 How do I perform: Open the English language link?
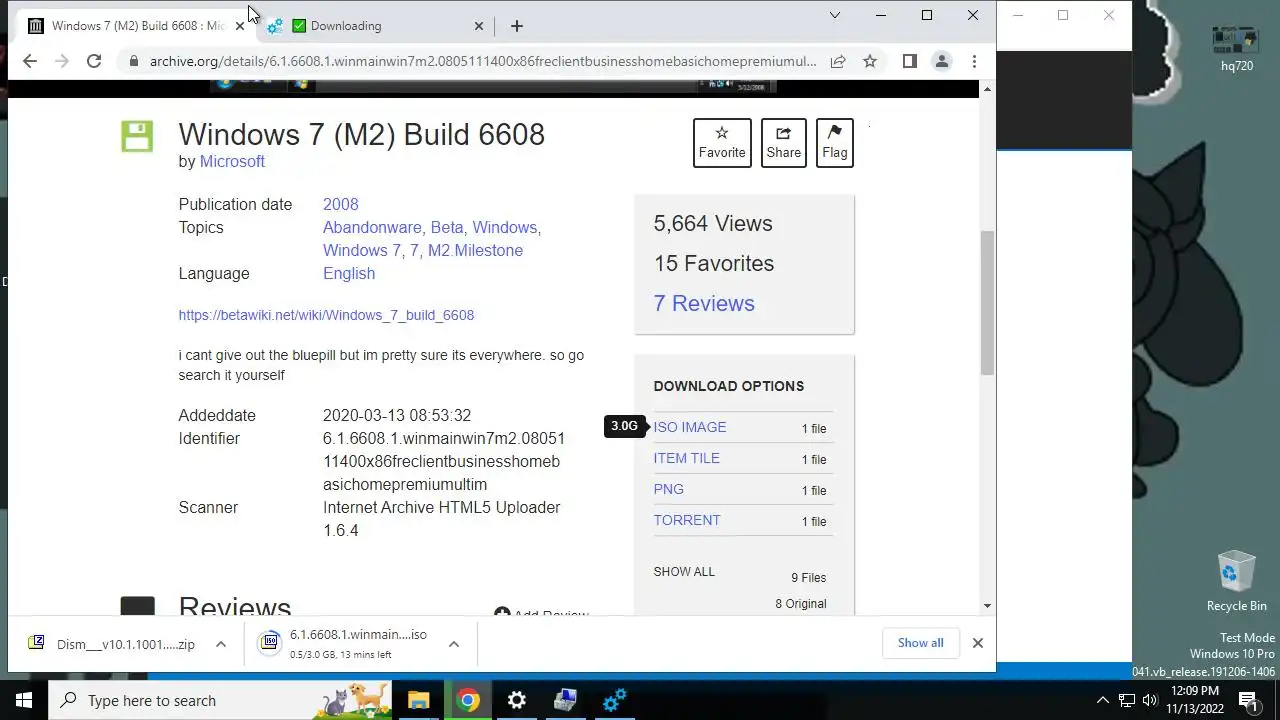(x=349, y=273)
